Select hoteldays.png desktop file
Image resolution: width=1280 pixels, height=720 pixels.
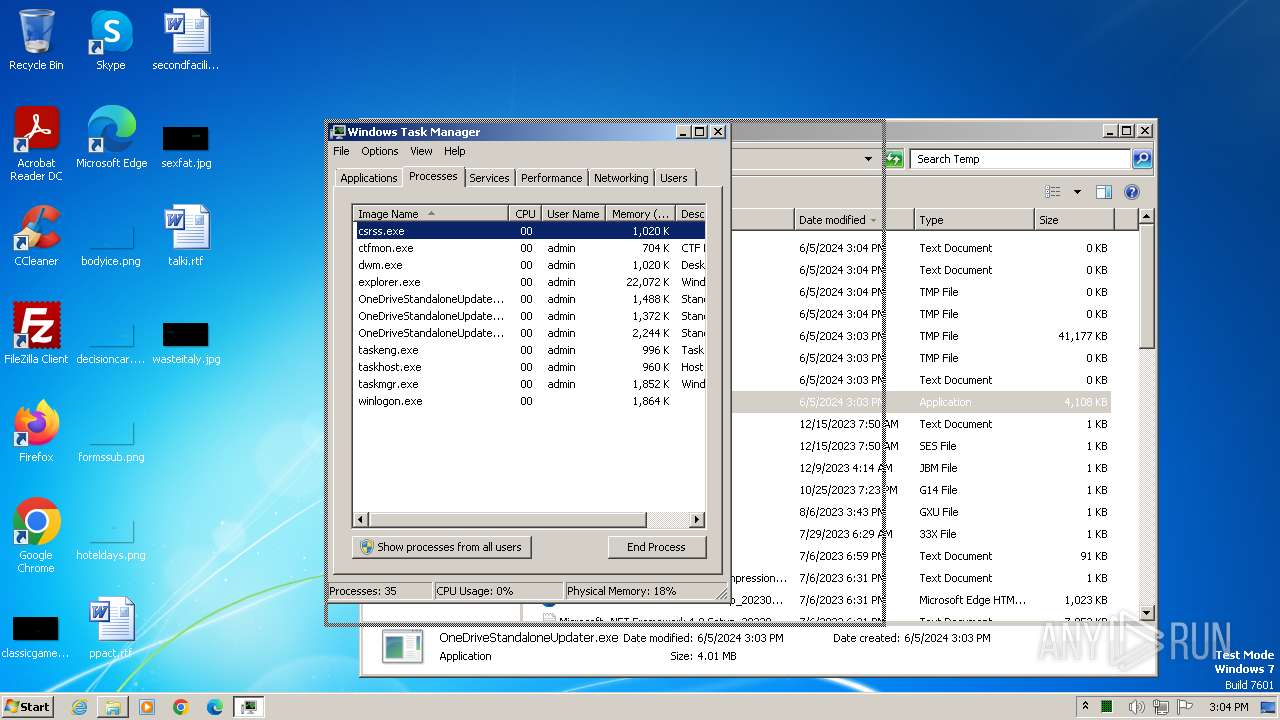111,537
